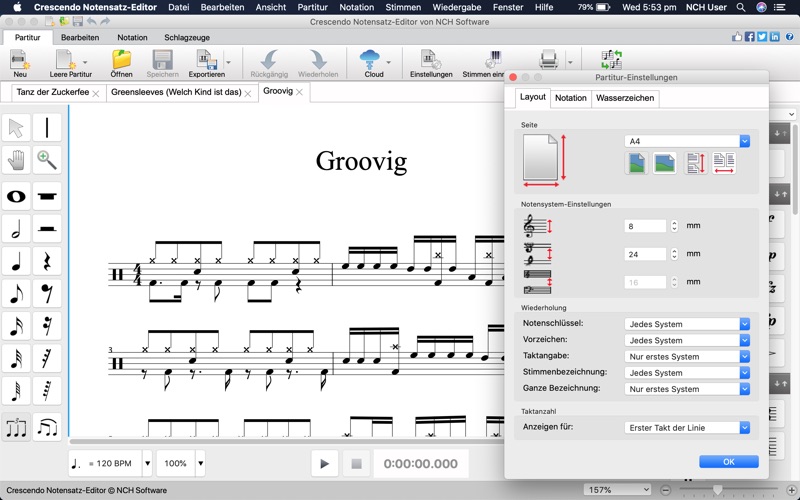This screenshot has width=800, height=500.
Task: Open the Bearbeiten ribbon tab
Action: click(x=80, y=37)
